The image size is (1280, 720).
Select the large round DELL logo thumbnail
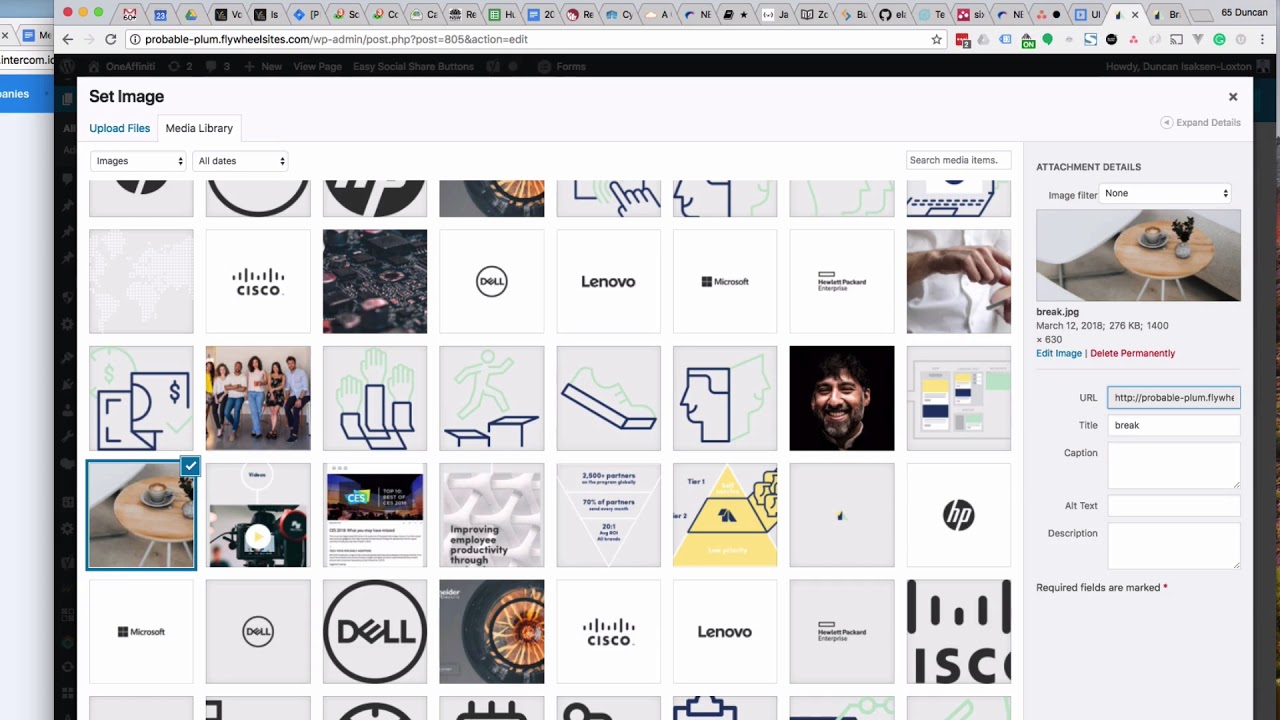(375, 632)
